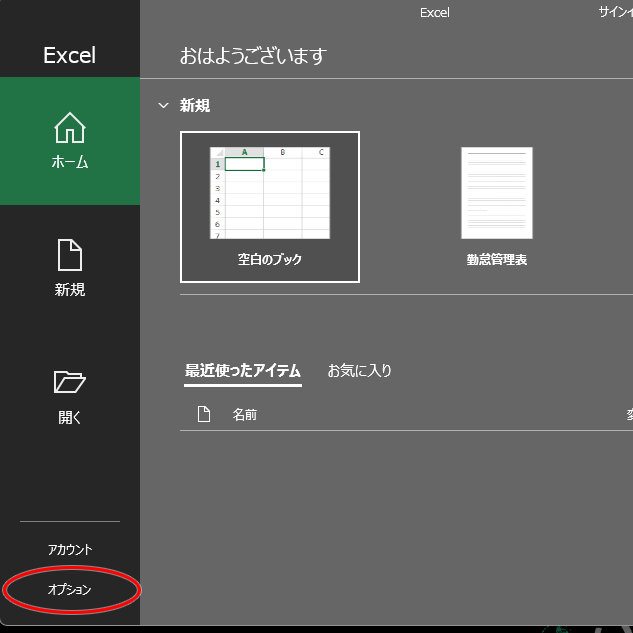Select the 開く label in sidebar

click(x=70, y=418)
